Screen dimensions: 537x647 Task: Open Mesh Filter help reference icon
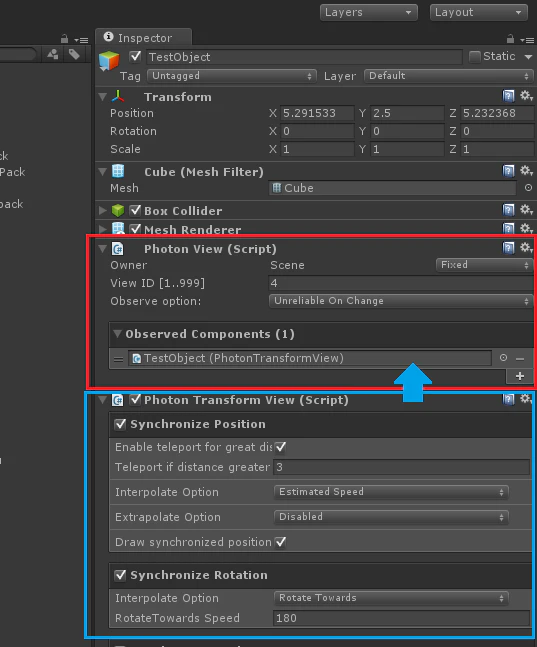pyautogui.click(x=508, y=171)
